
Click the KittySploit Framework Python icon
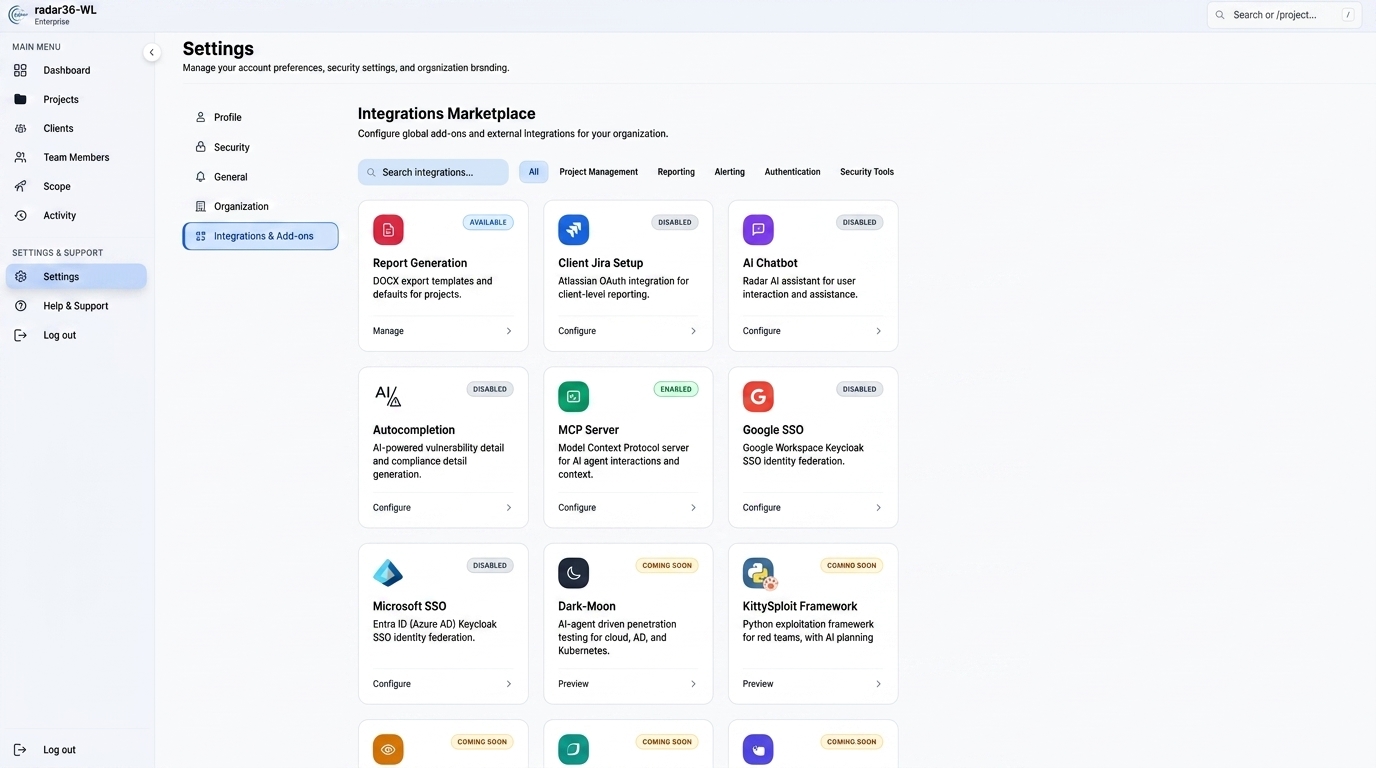click(760, 574)
